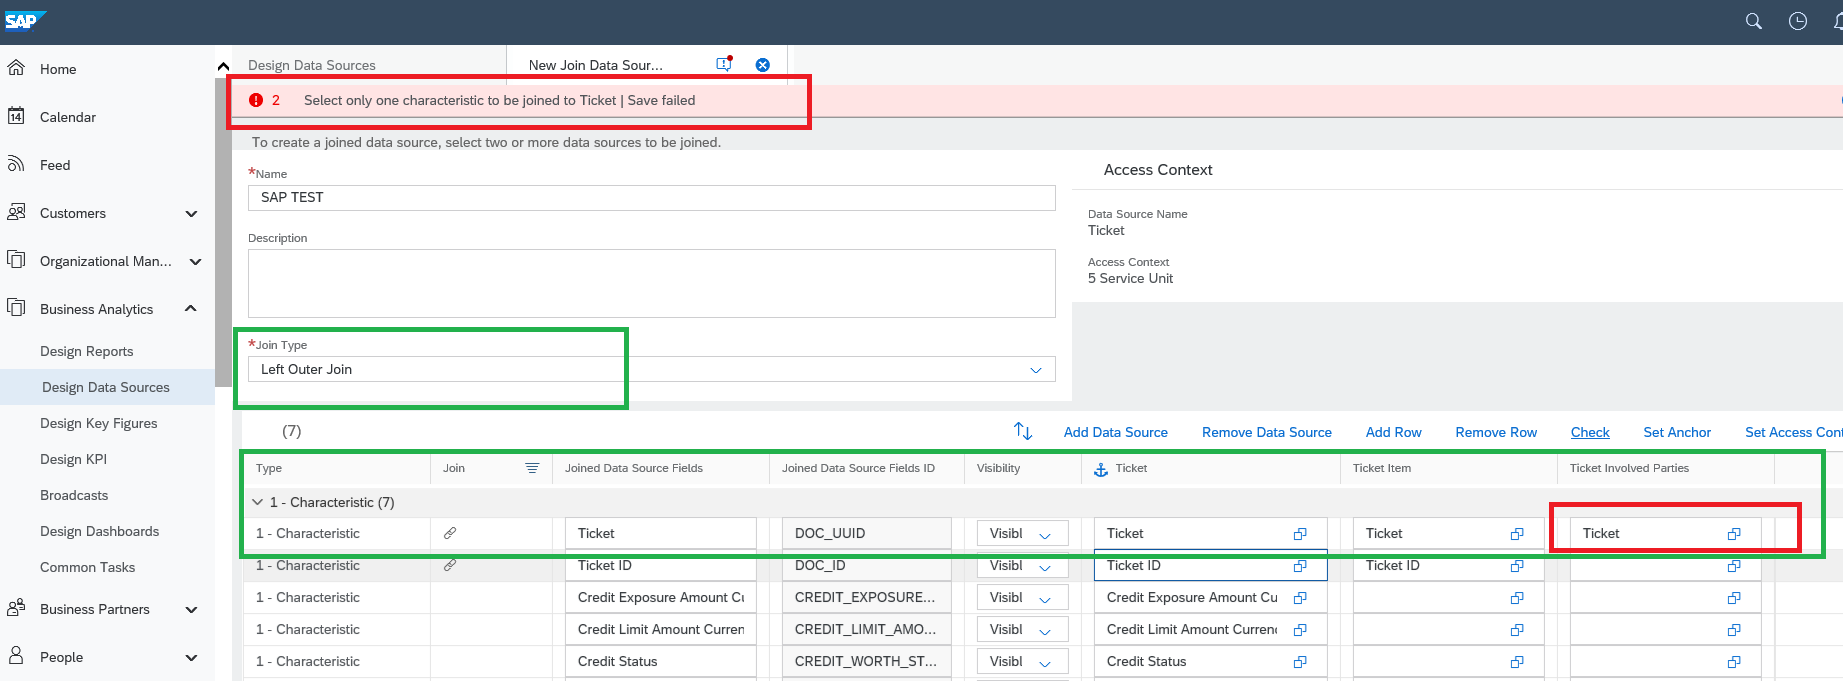Click the red error count icon
This screenshot has height=681, width=1843.
pyautogui.click(x=256, y=100)
